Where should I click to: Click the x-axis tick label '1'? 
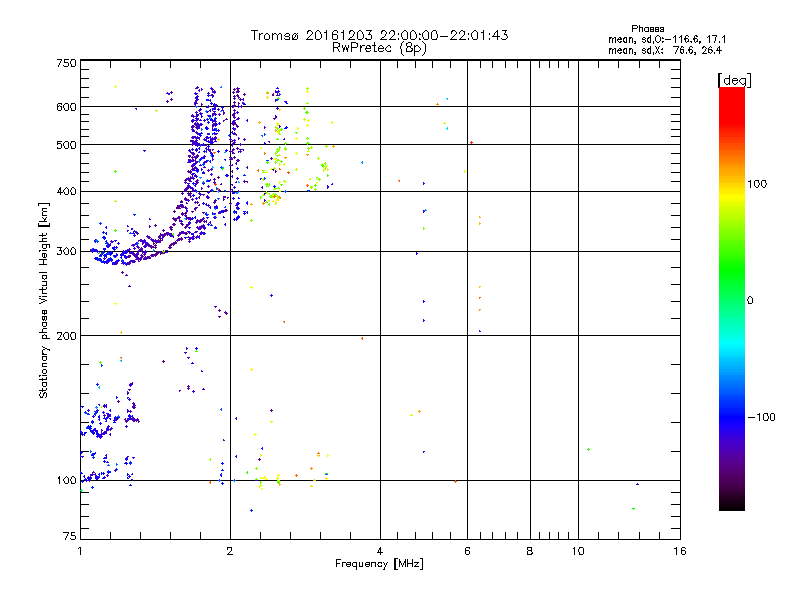tap(80, 551)
